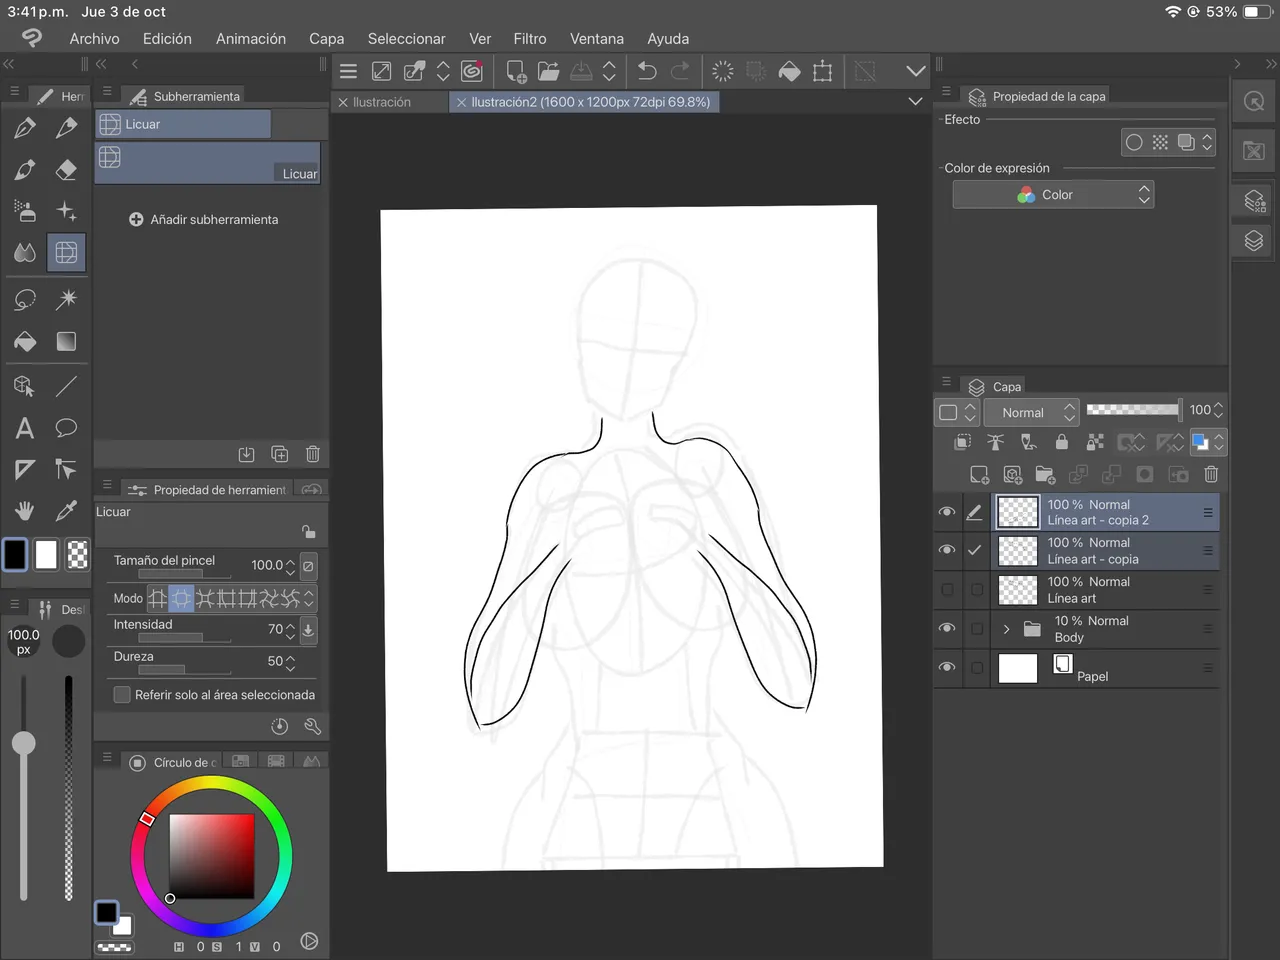Select the black main color swatch
Screen dimensions: 1280x960
tap(15, 554)
